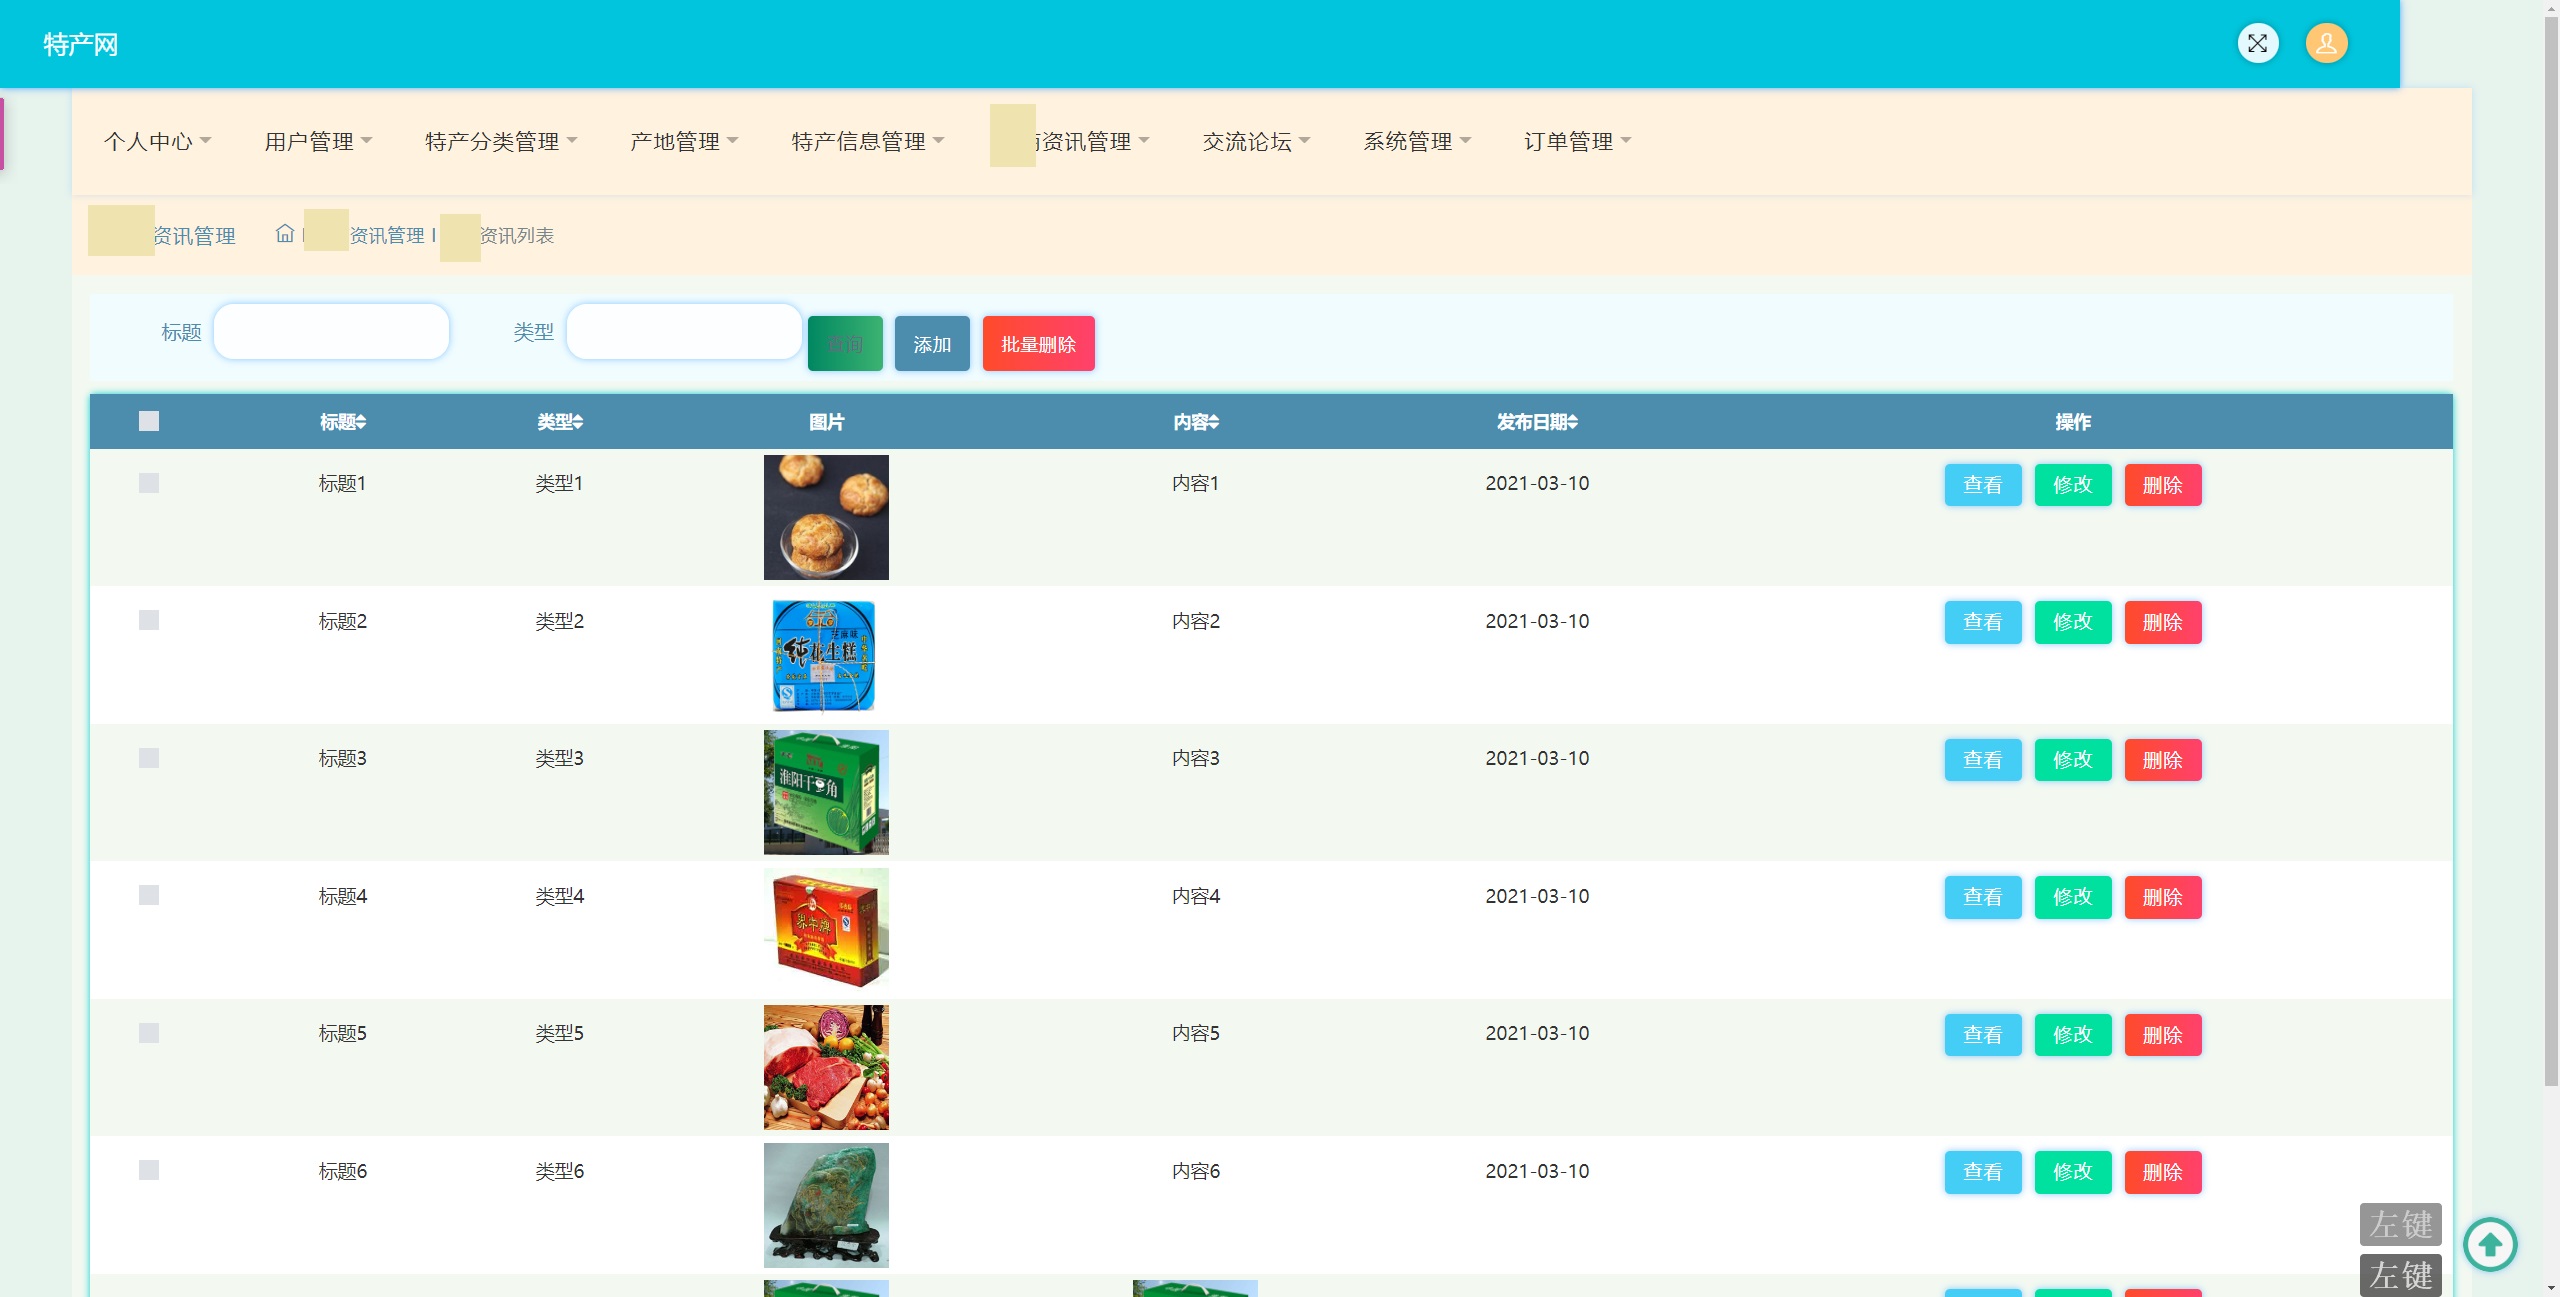Check the checkbox for row 标题4

149,895
